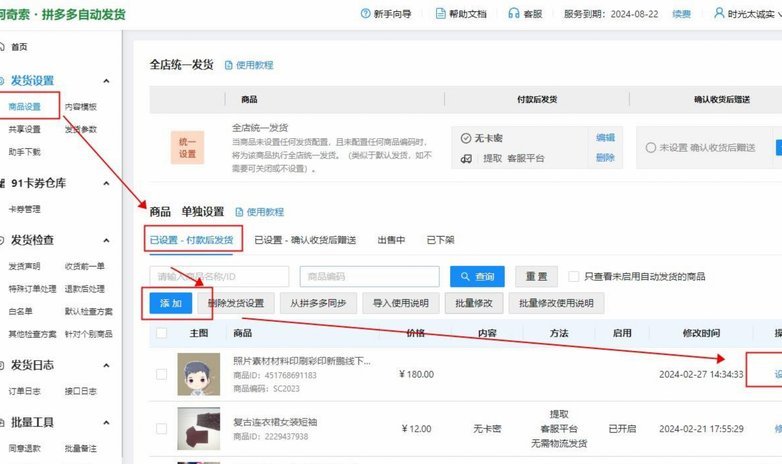Tick checkbox for 照片素材材料印刷 product row
Screen dimensions: 782x464
(x=161, y=374)
